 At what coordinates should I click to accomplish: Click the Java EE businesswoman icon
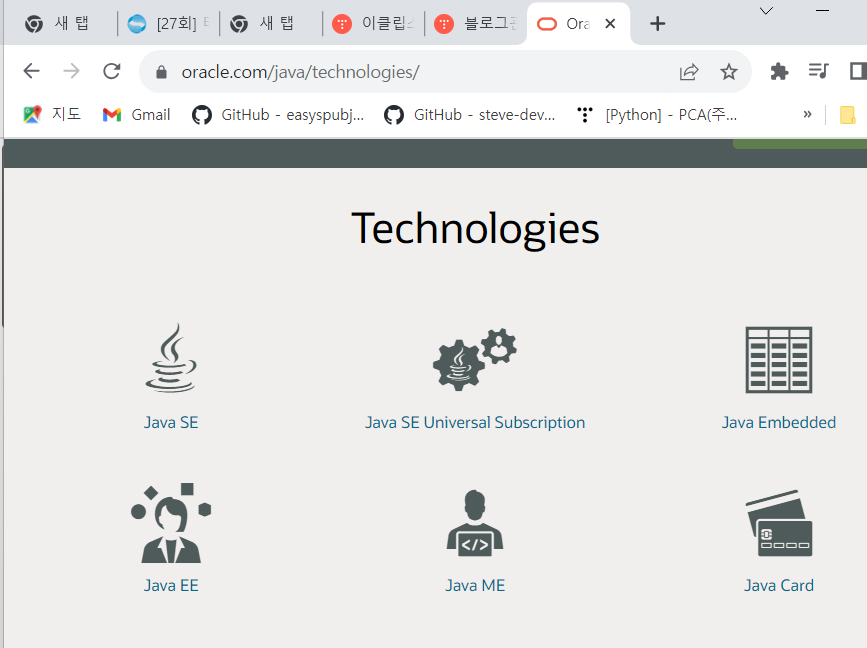click(x=171, y=523)
